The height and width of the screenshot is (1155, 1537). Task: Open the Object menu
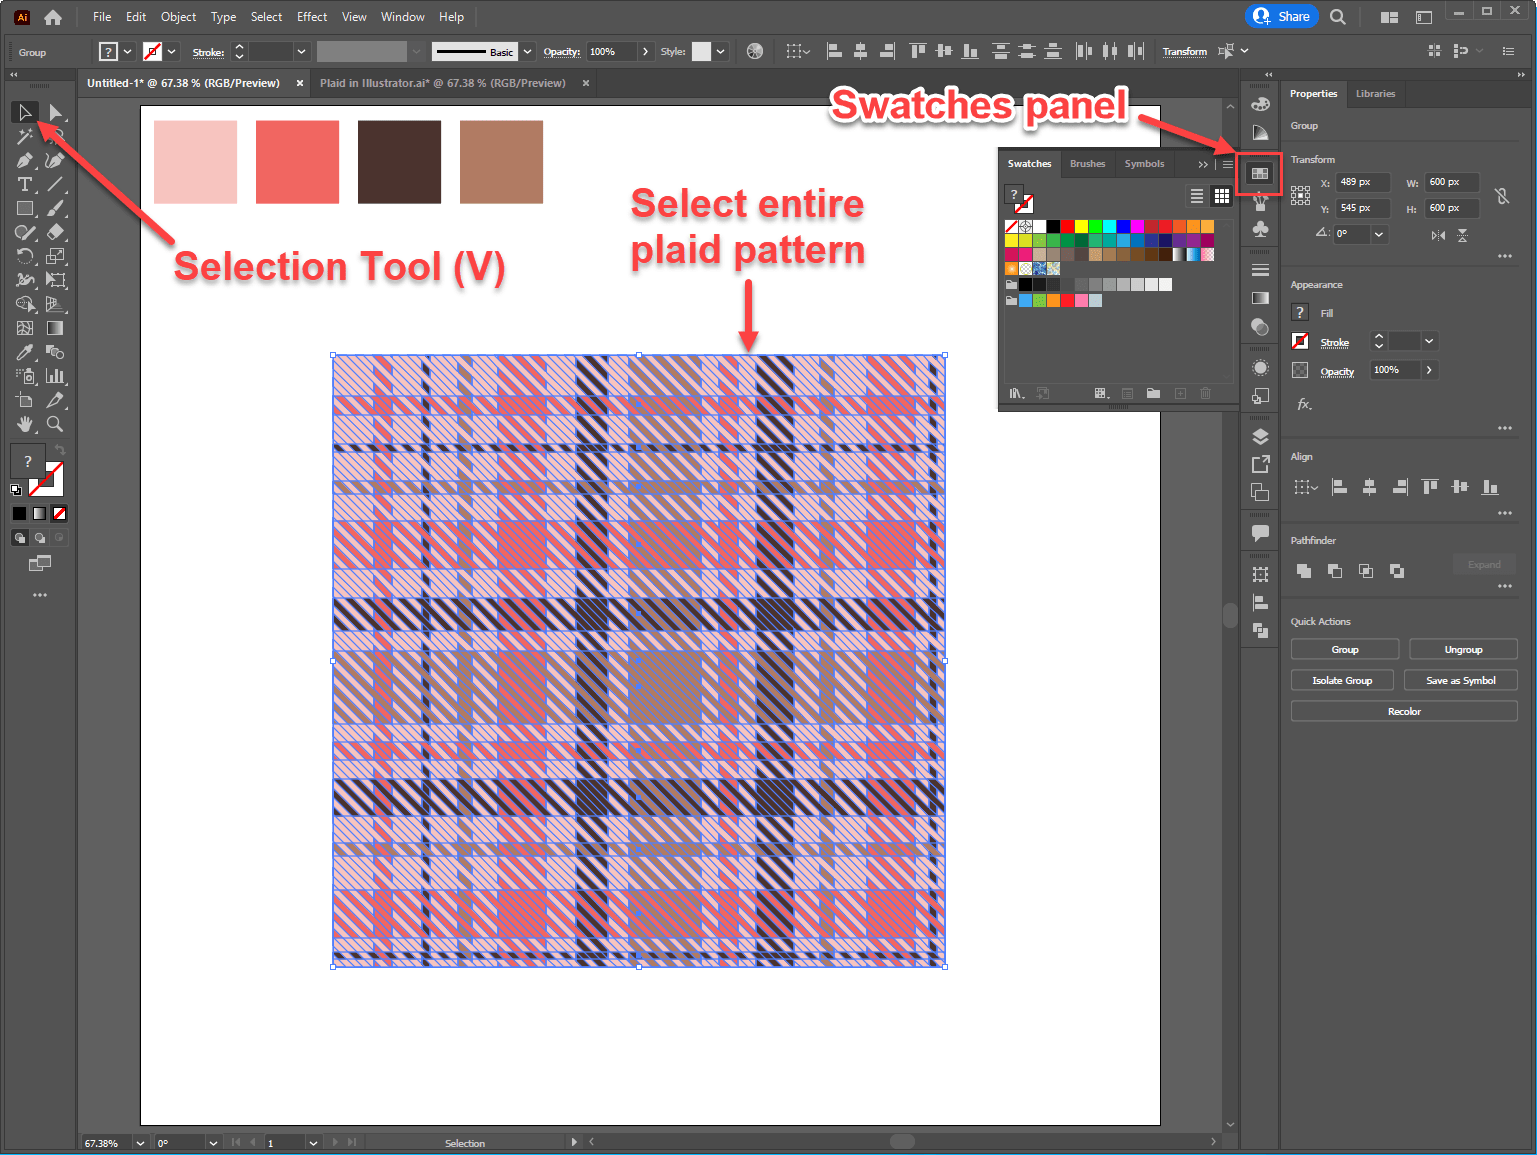tap(179, 17)
